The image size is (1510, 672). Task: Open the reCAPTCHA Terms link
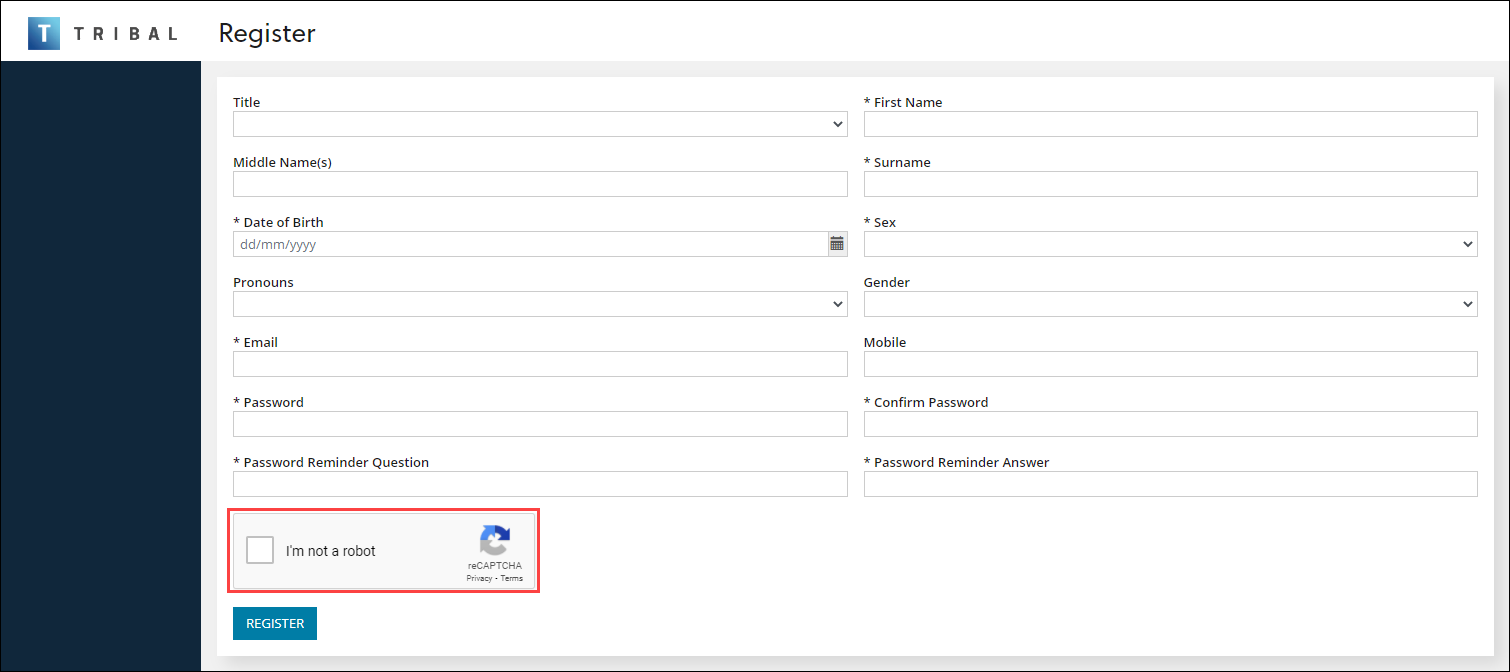(x=511, y=578)
